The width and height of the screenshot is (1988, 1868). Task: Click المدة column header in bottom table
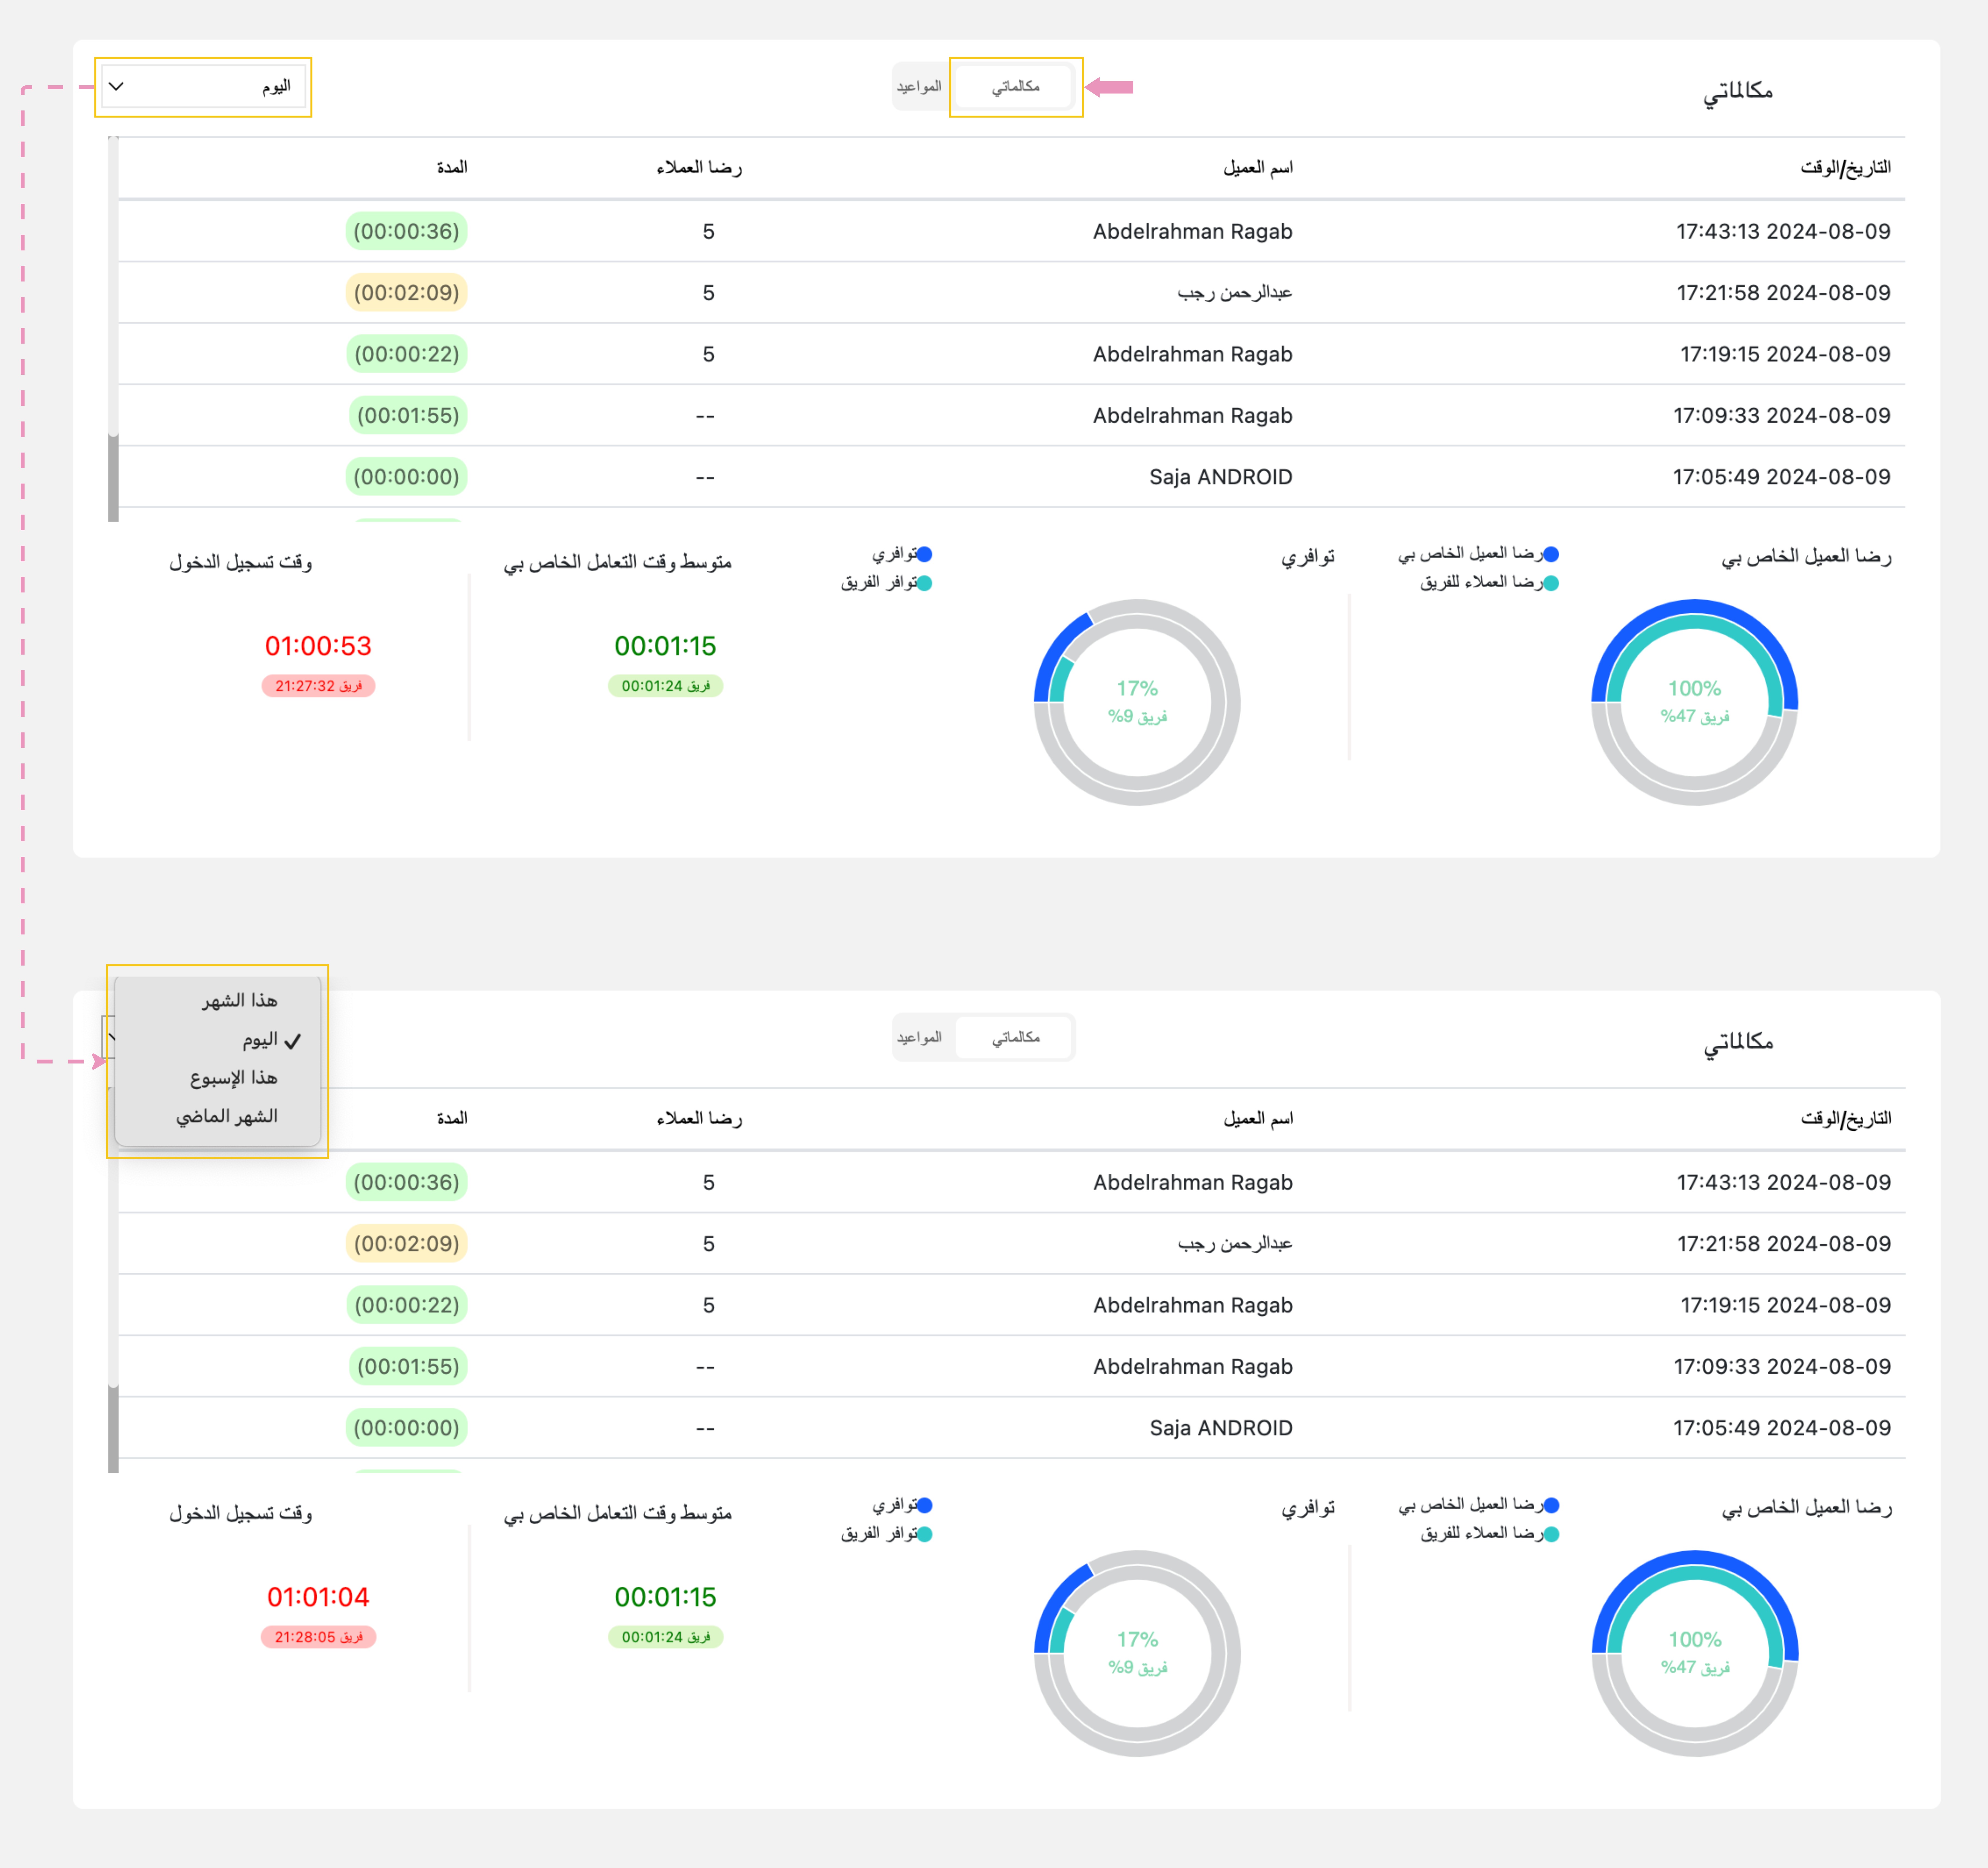(452, 1118)
